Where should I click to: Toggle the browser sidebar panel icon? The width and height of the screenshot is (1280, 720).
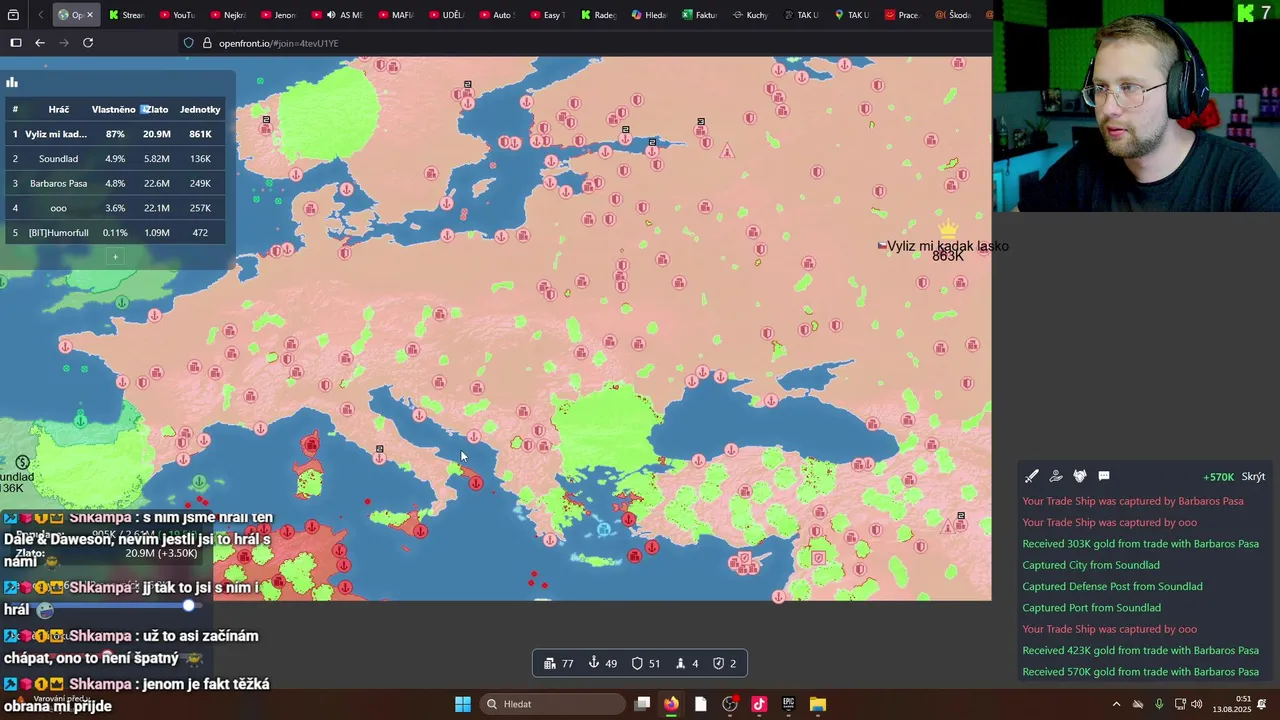15,43
